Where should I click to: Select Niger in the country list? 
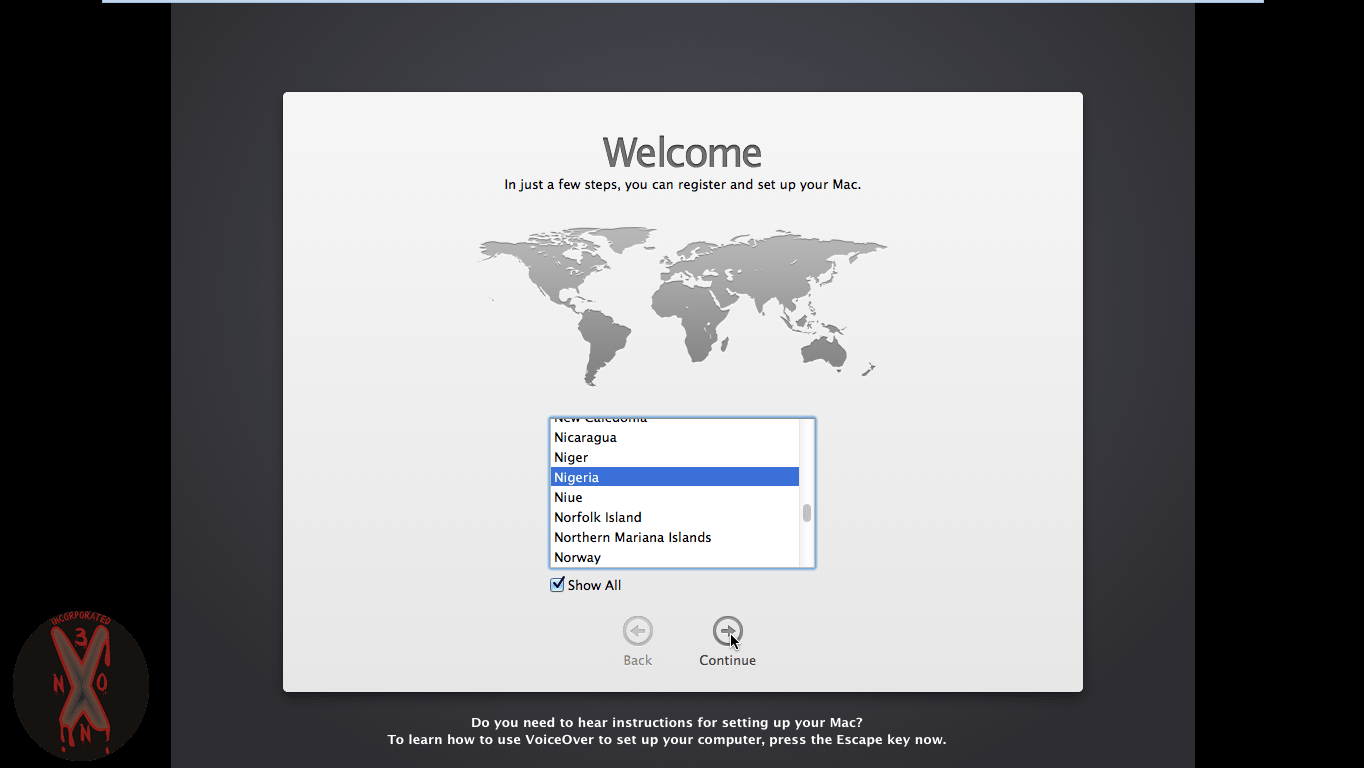click(x=675, y=457)
